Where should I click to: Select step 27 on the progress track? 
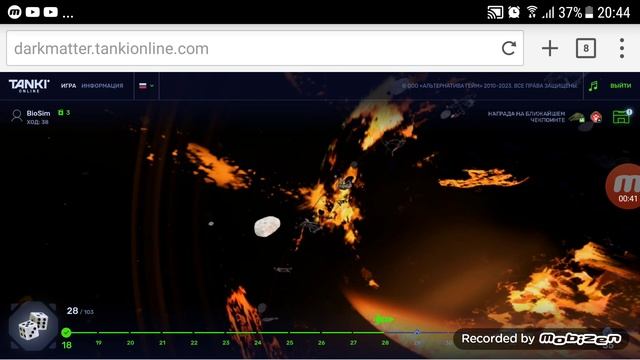tap(353, 342)
